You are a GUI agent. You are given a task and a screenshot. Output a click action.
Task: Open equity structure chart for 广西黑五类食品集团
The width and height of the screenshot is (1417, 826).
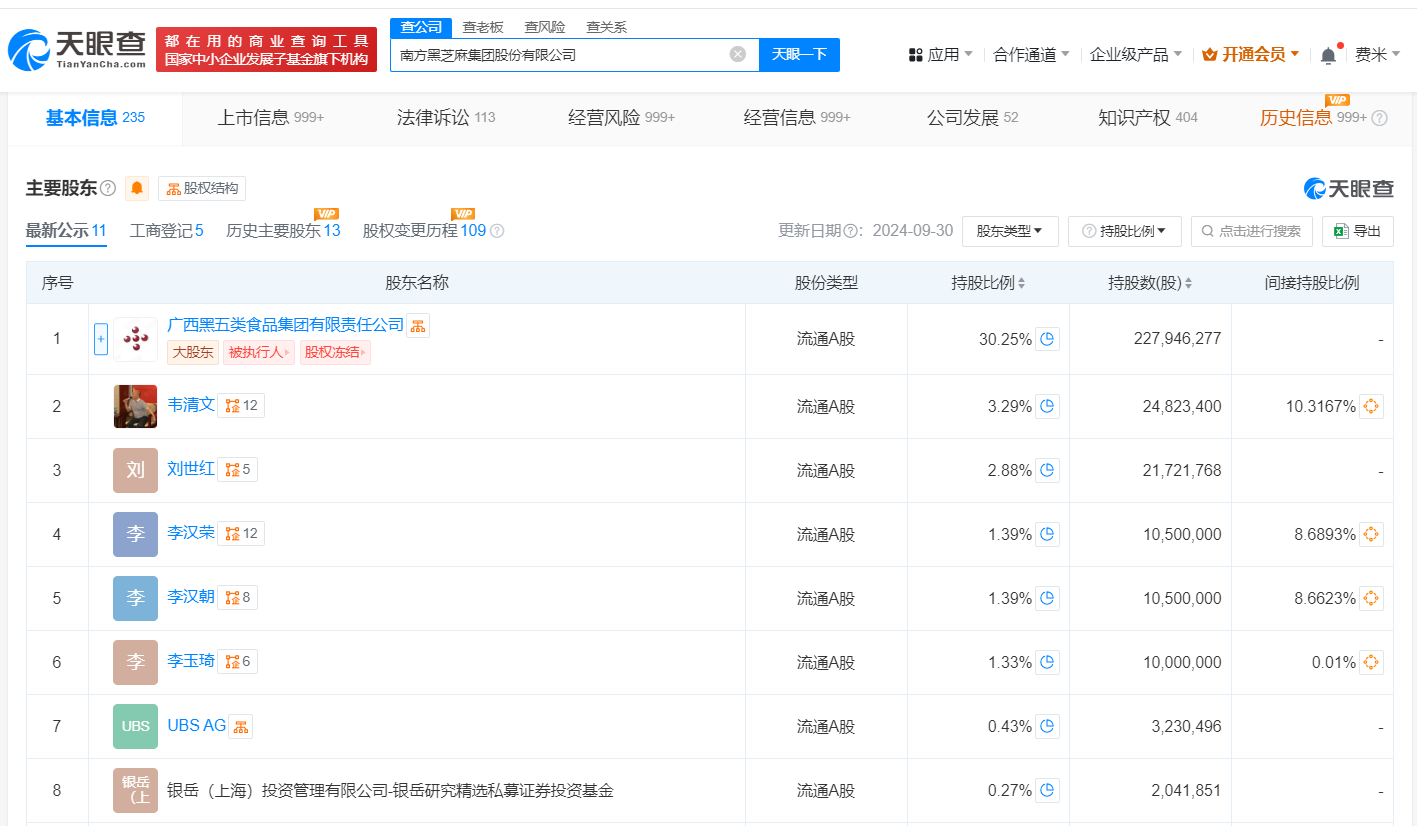point(418,325)
